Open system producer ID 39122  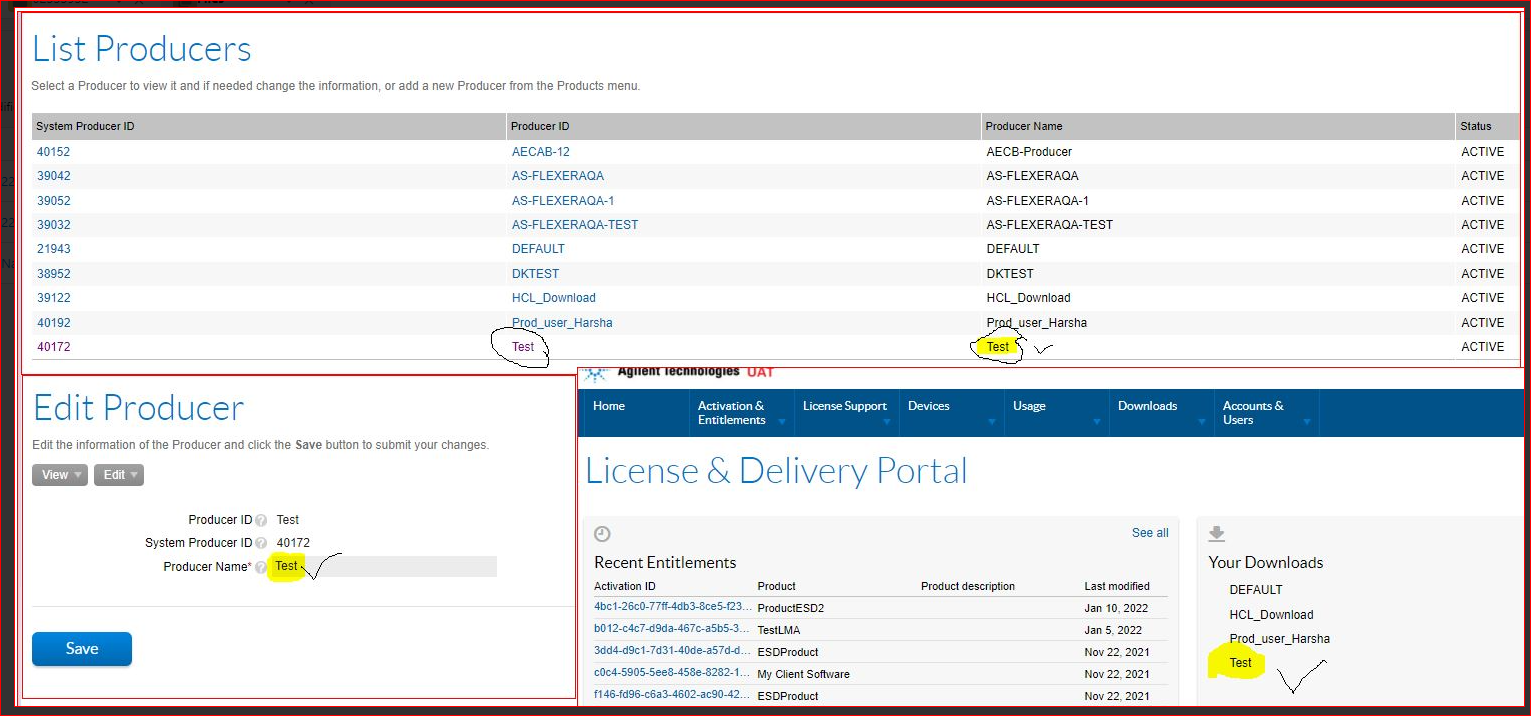click(54, 298)
